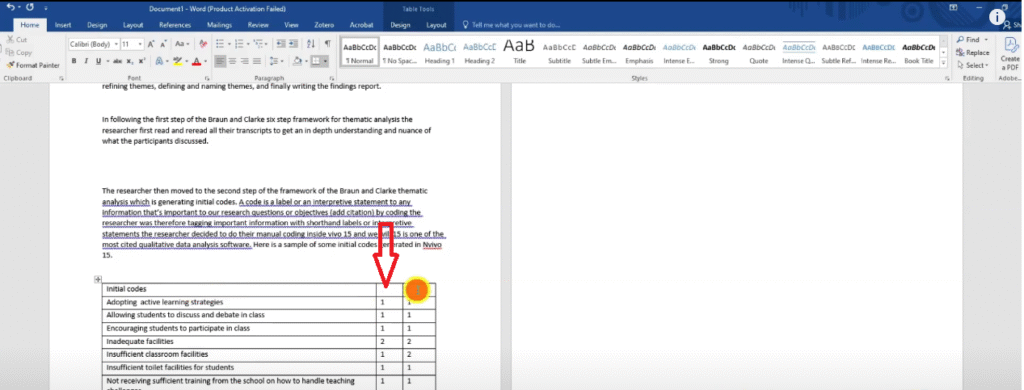Open the Paragraph dialog launcher

point(332,78)
